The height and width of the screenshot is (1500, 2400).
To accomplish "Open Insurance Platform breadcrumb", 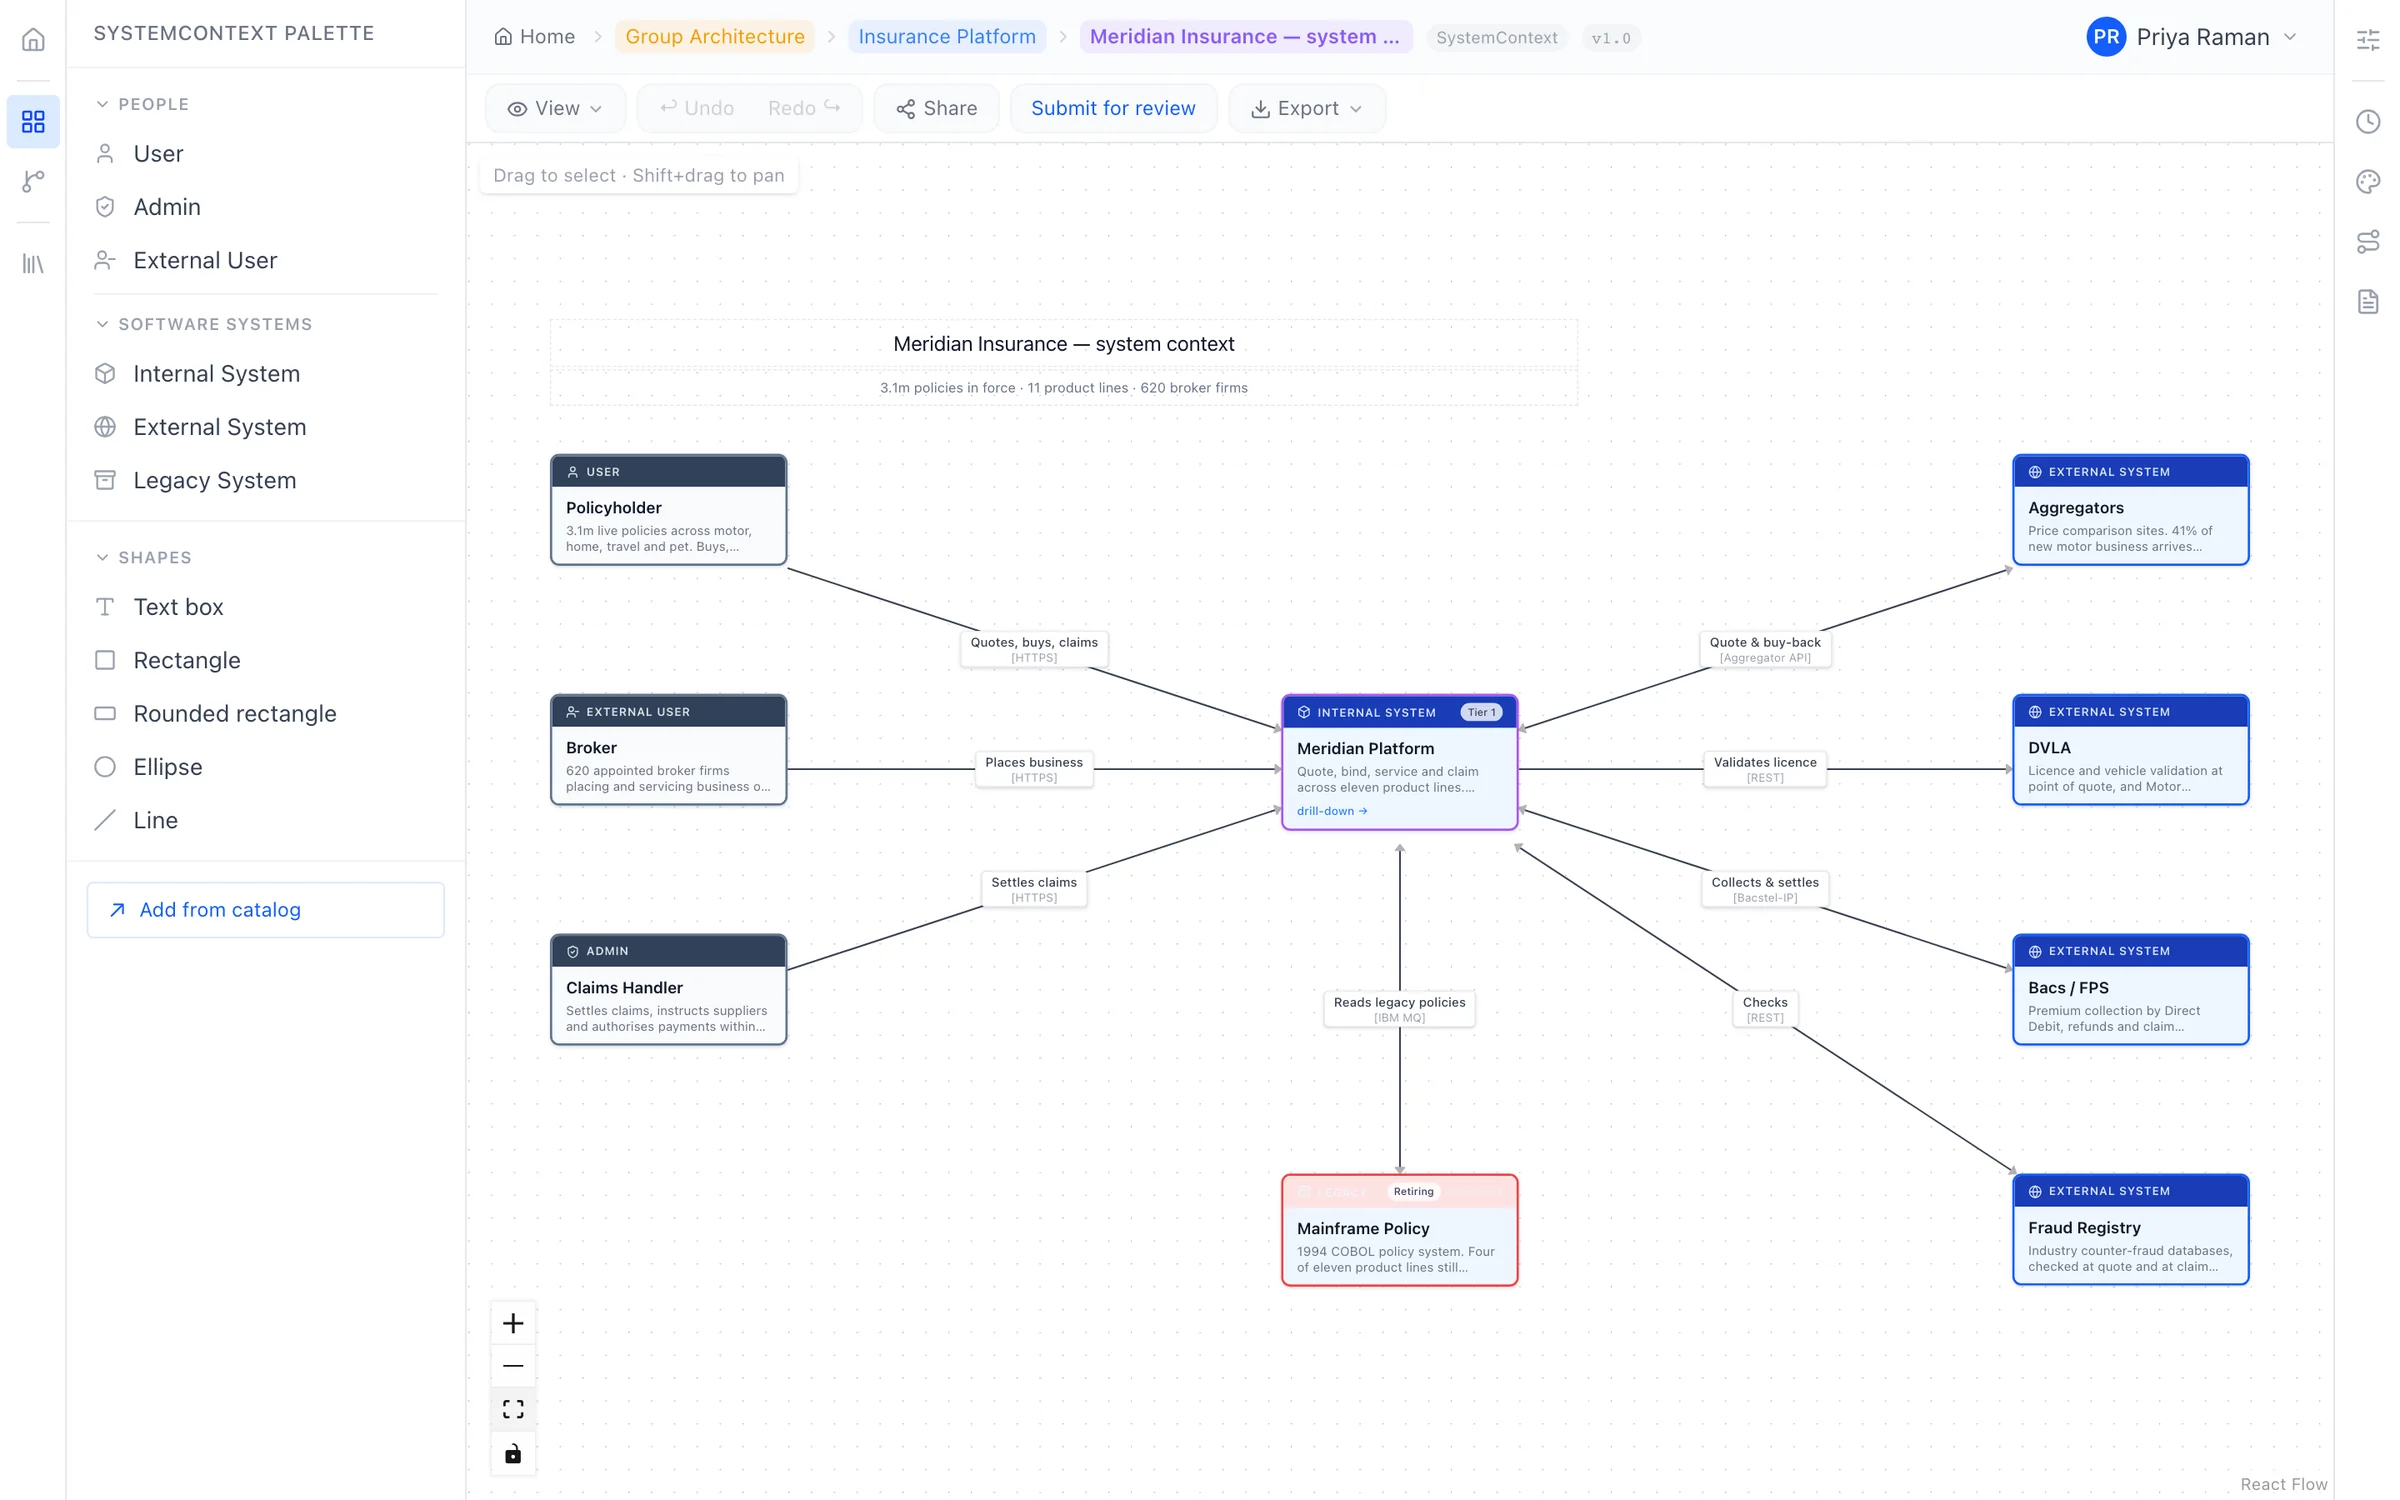I will click(x=947, y=37).
